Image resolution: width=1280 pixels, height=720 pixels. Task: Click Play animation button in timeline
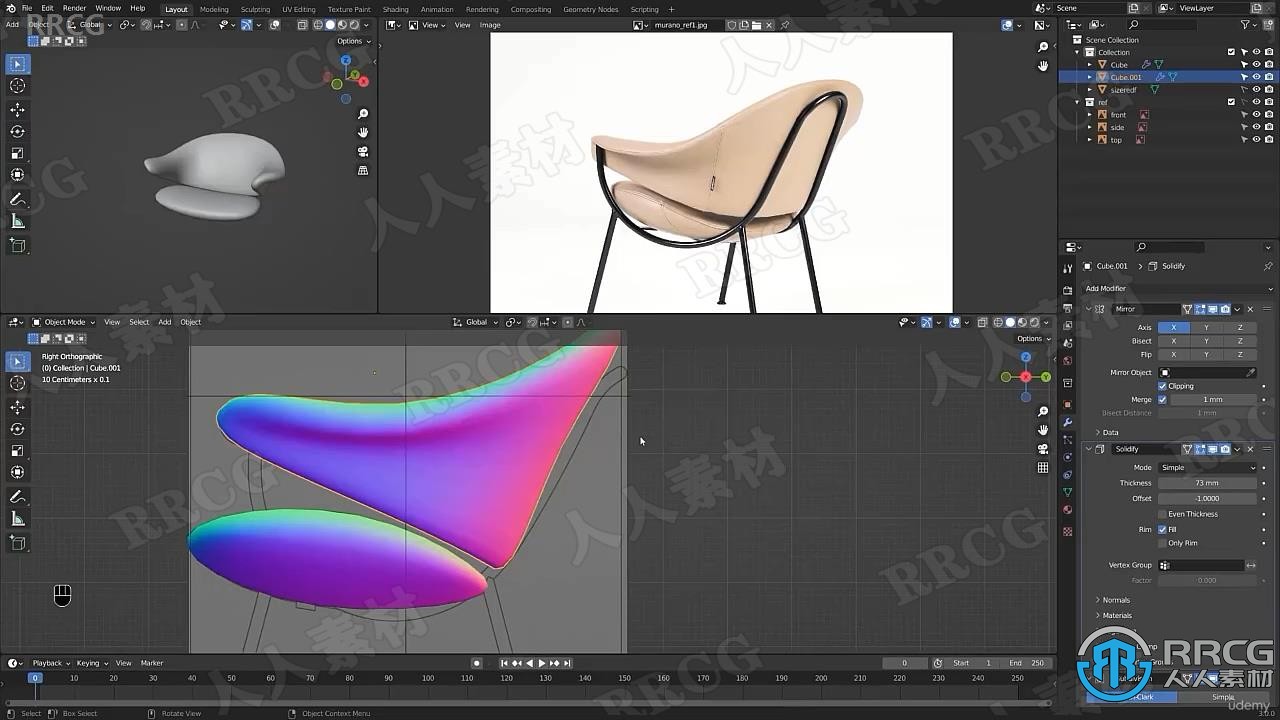[x=542, y=663]
